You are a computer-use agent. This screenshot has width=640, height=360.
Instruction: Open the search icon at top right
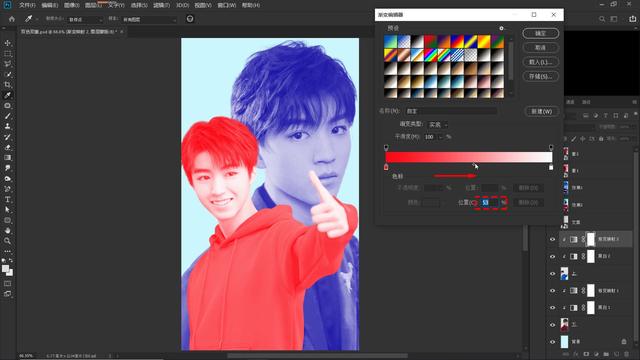pyautogui.click(x=602, y=19)
